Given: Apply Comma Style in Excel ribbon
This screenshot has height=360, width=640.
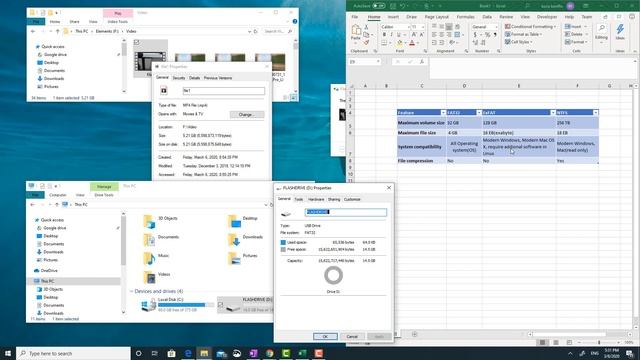Looking at the screenshot, I should pos(495,35).
